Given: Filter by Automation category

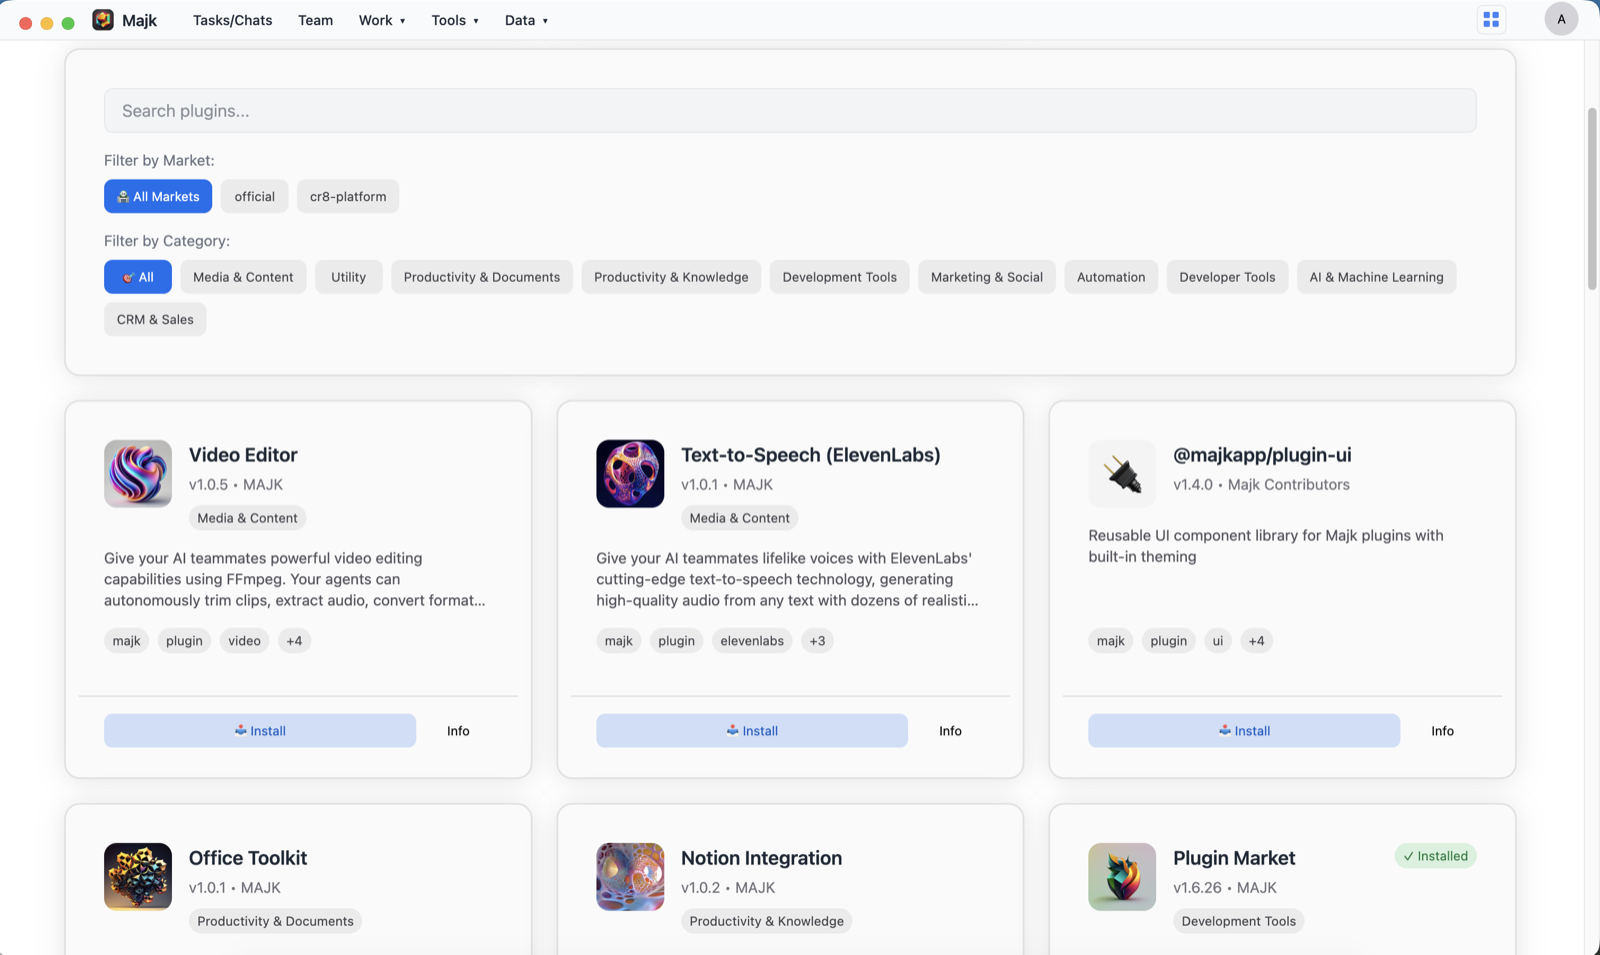Looking at the screenshot, I should (x=1111, y=277).
